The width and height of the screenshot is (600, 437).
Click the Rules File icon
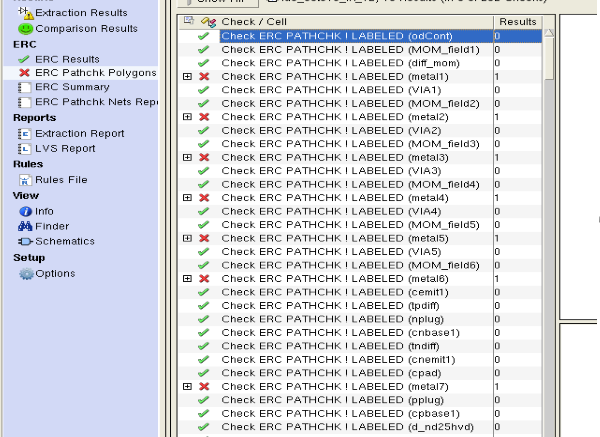[x=25, y=180]
